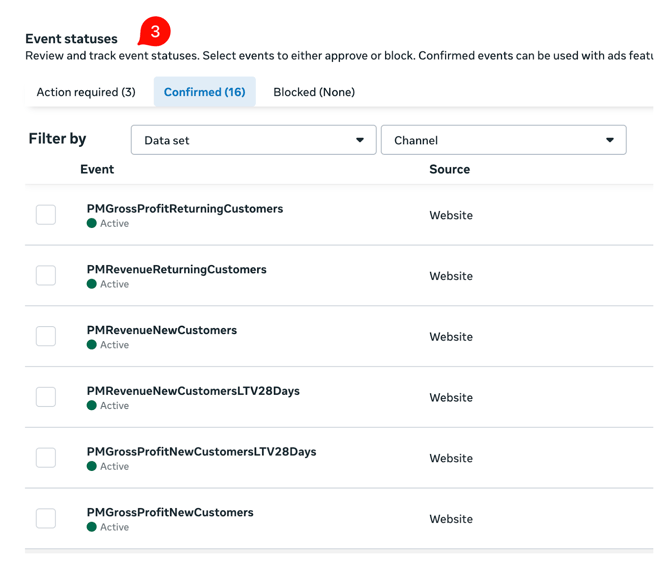Click green Active dot under PMGrossProfitReturningCustomers
The width and height of the screenshot is (670, 570).
pyautogui.click(x=92, y=224)
